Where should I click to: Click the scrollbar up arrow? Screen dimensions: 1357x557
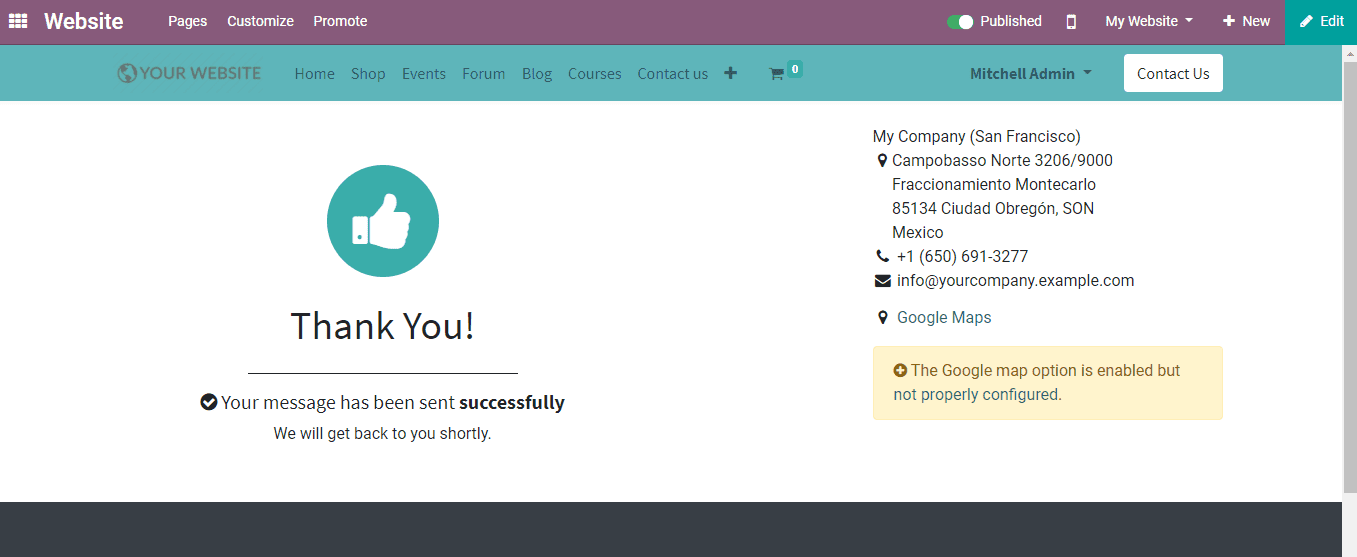[1349, 53]
